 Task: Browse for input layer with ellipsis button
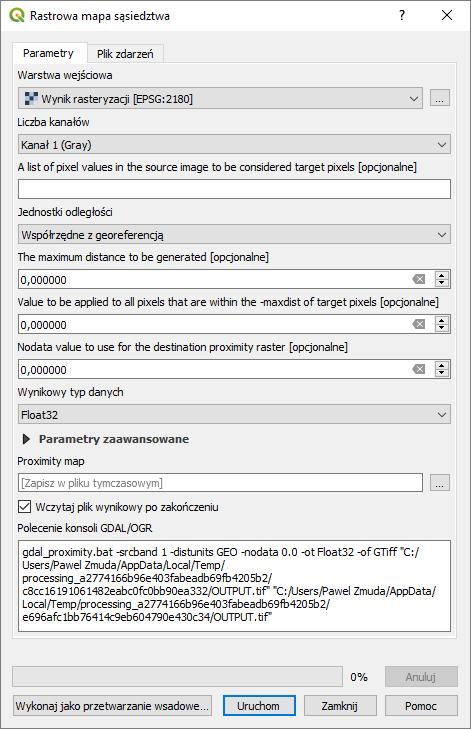point(439,98)
